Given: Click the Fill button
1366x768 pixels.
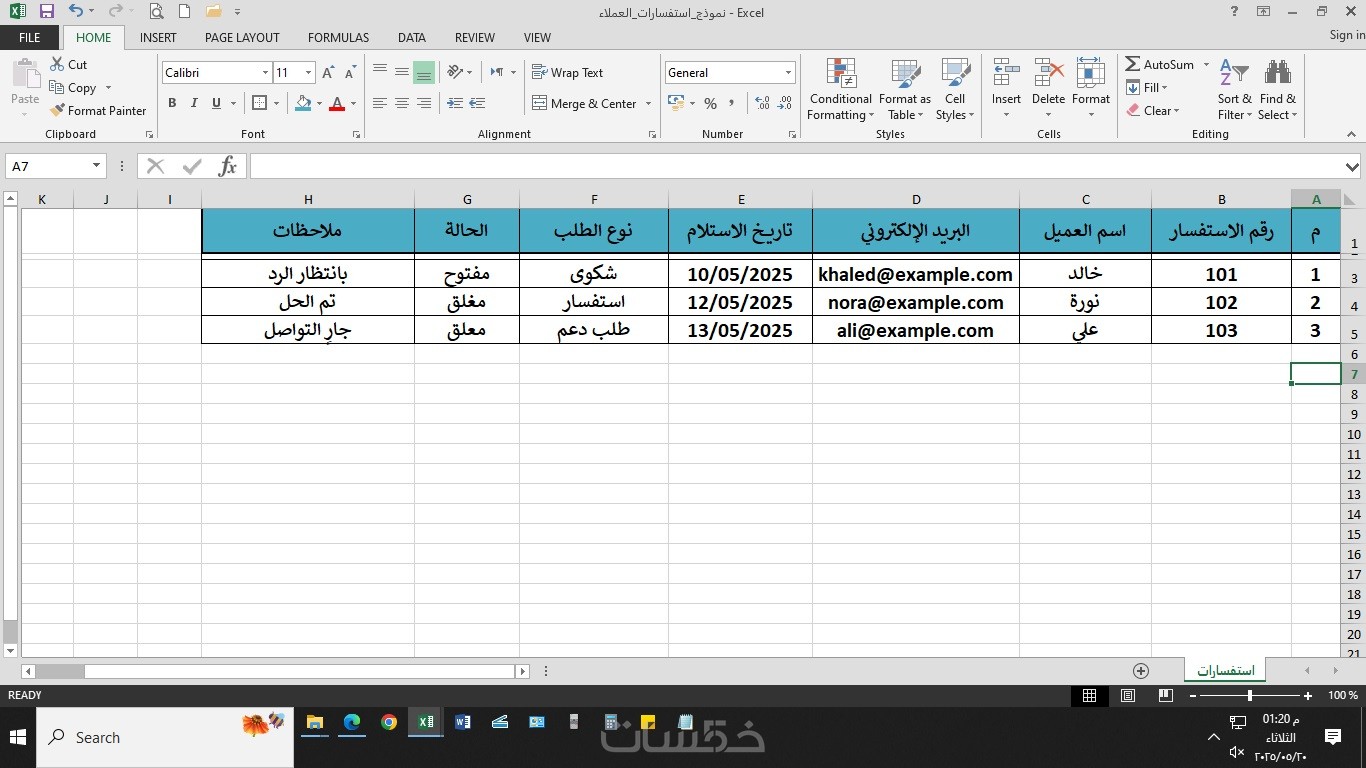Looking at the screenshot, I should click(1146, 88).
